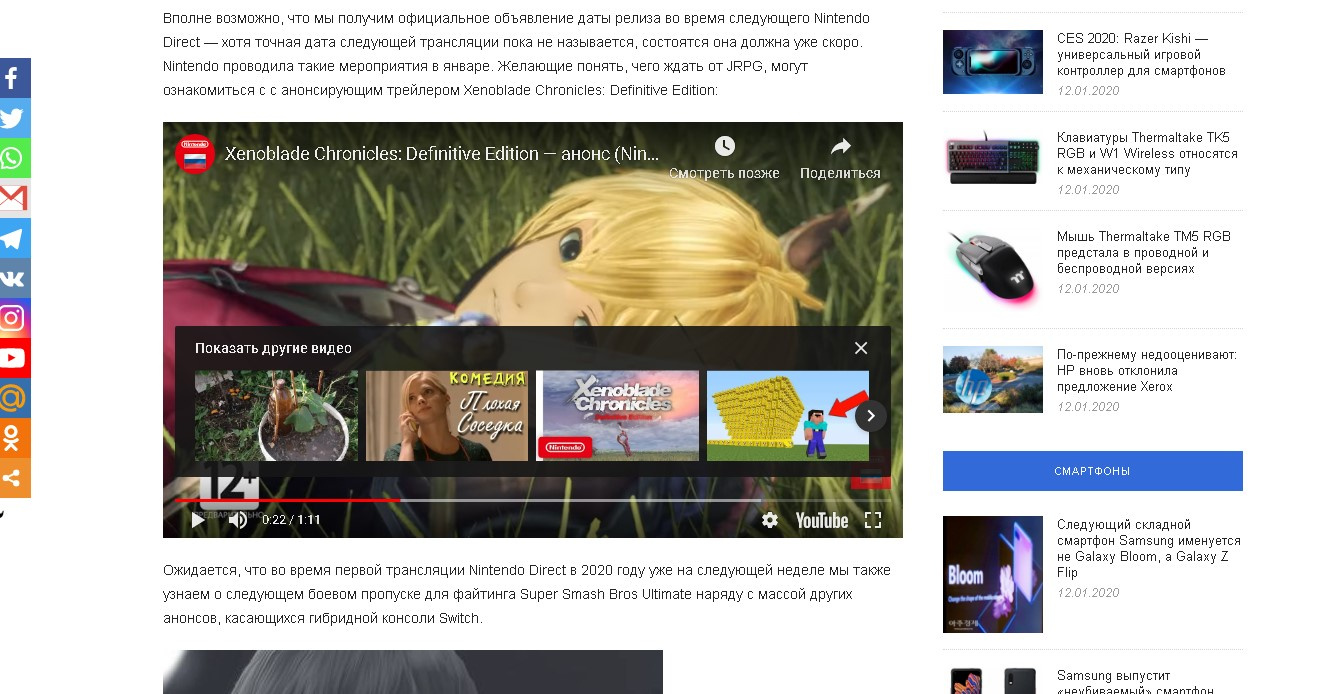
Task: Open video settings gear
Action: 769,520
